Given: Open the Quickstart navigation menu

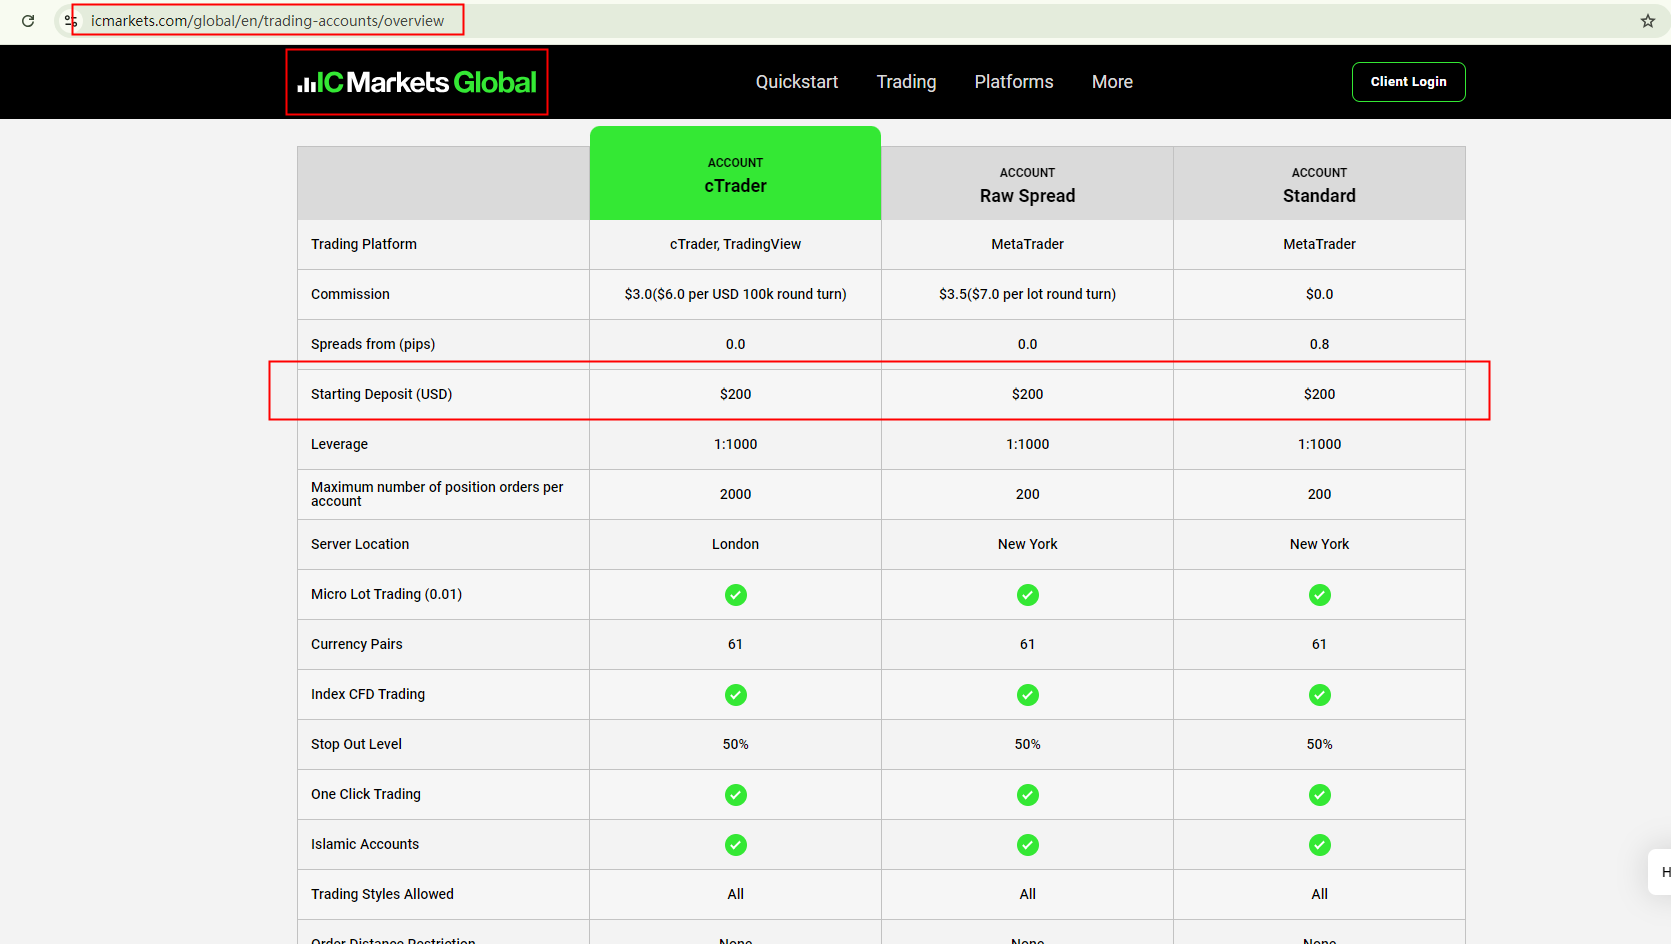Looking at the screenshot, I should 796,82.
